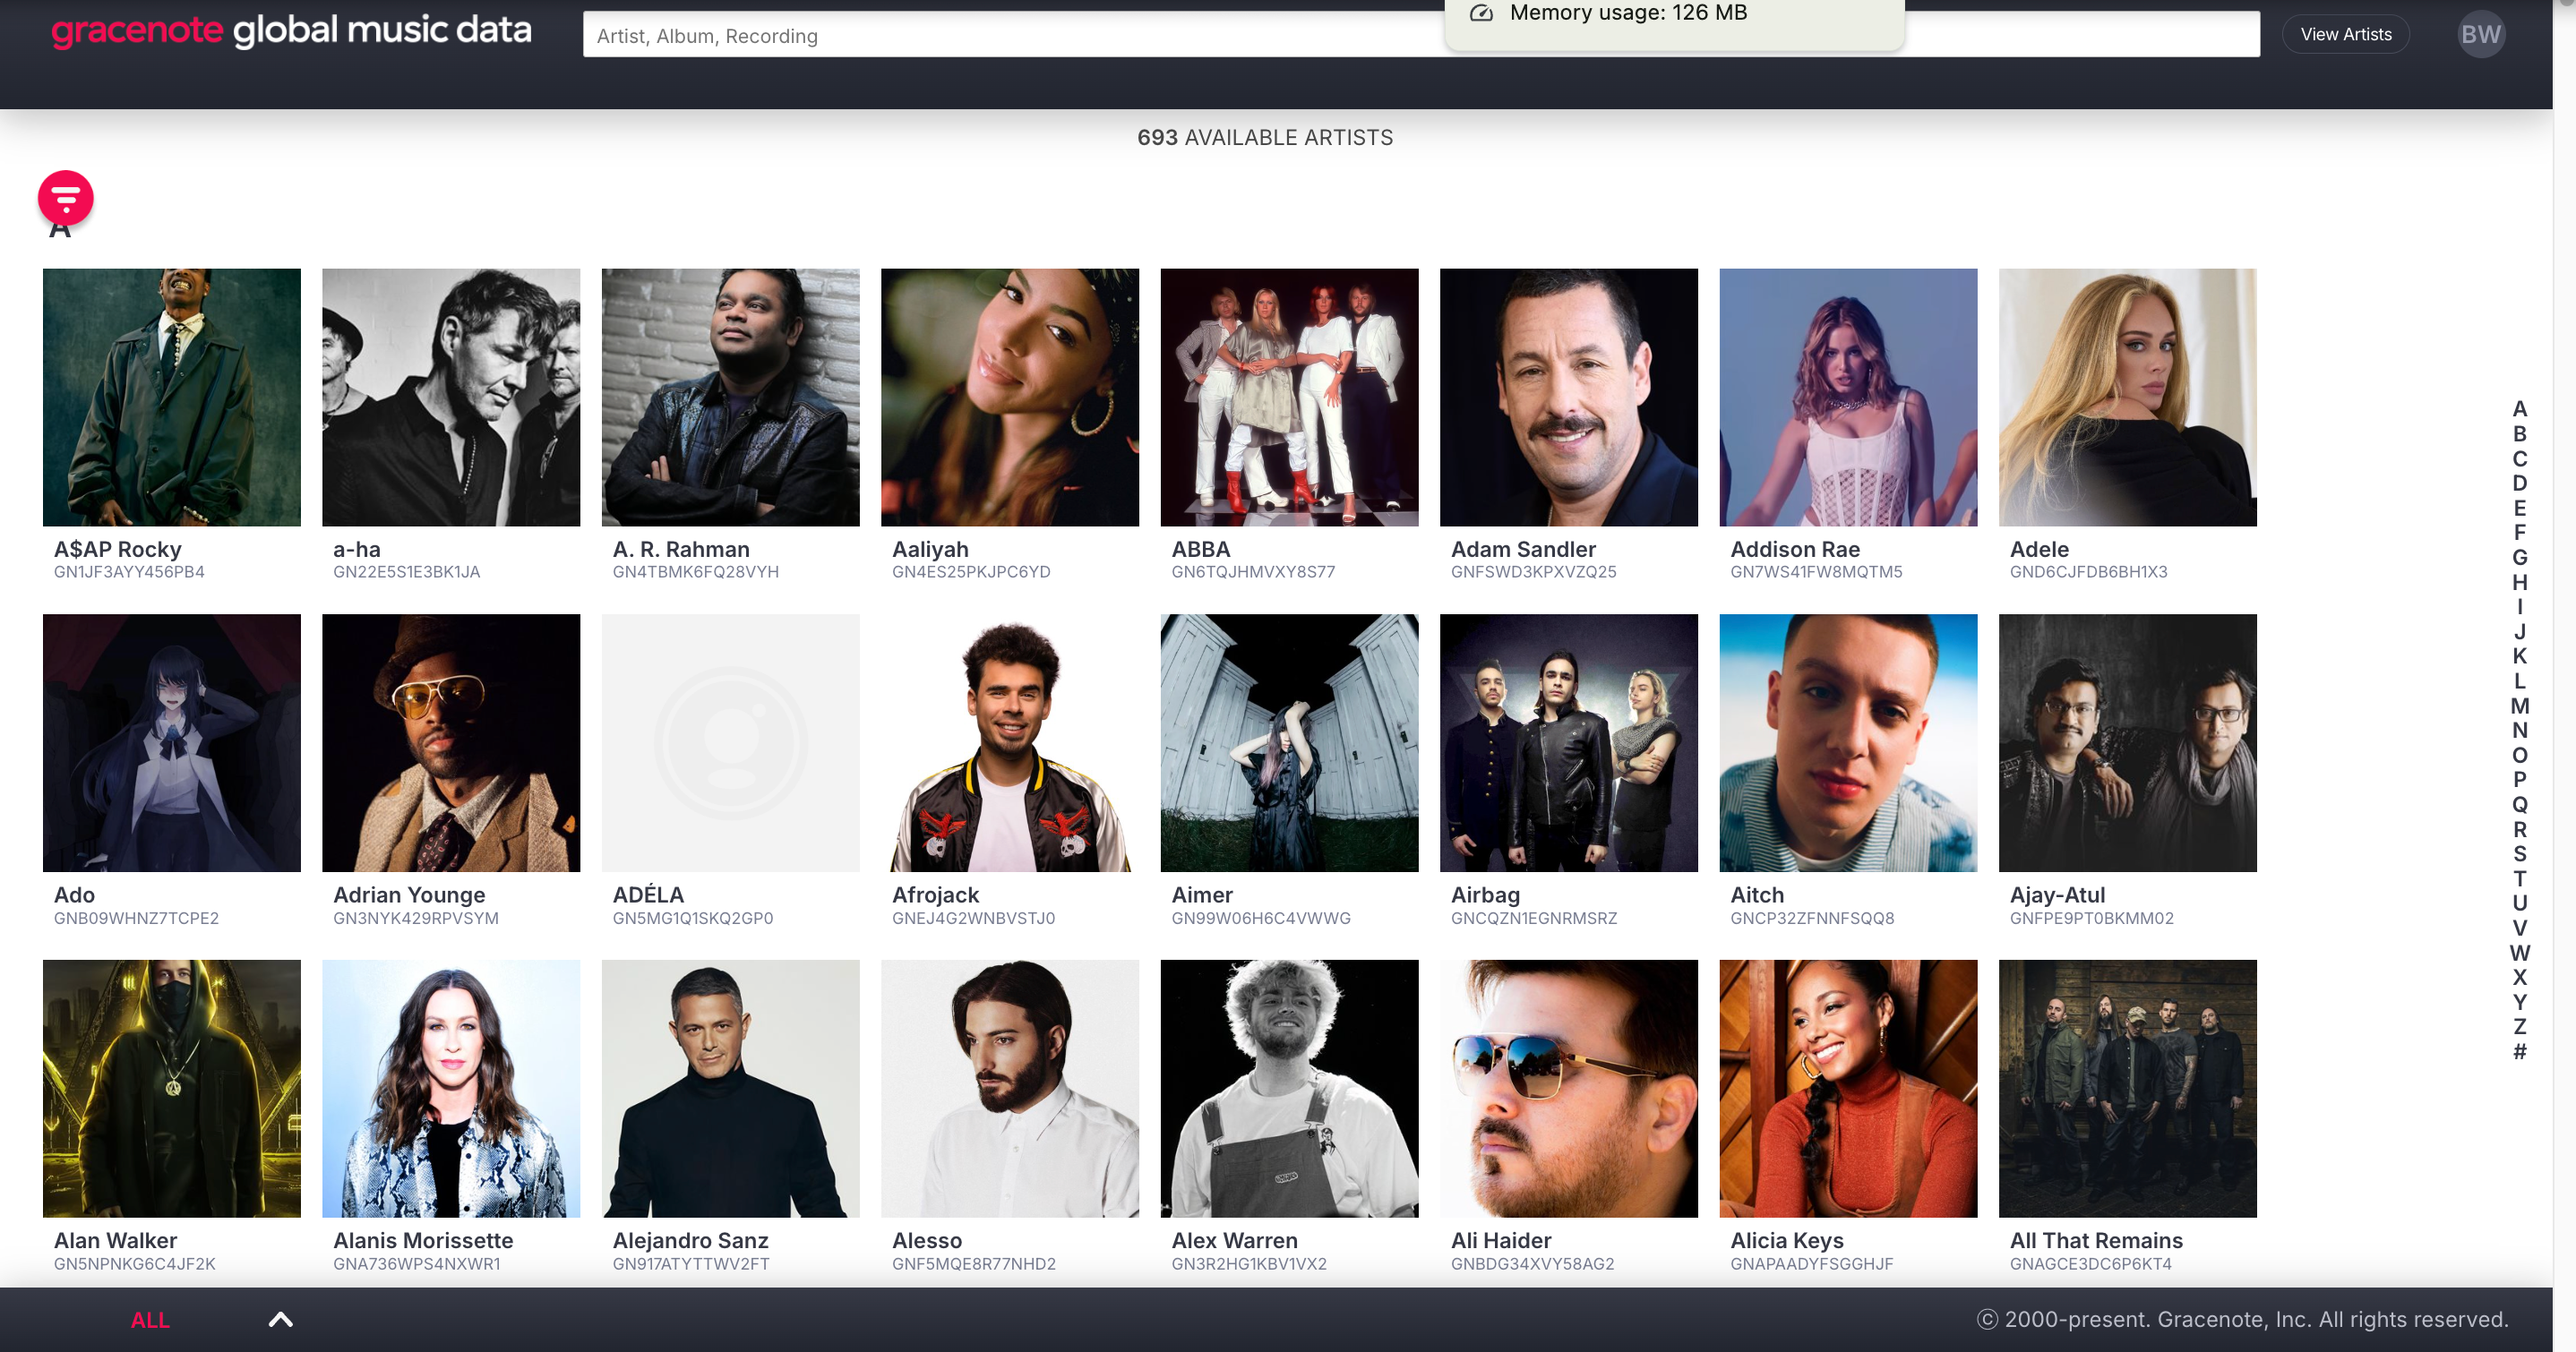This screenshot has height=1352, width=2576.
Task: Expand the bottom bar chevron up arrow
Action: pos(281,1319)
